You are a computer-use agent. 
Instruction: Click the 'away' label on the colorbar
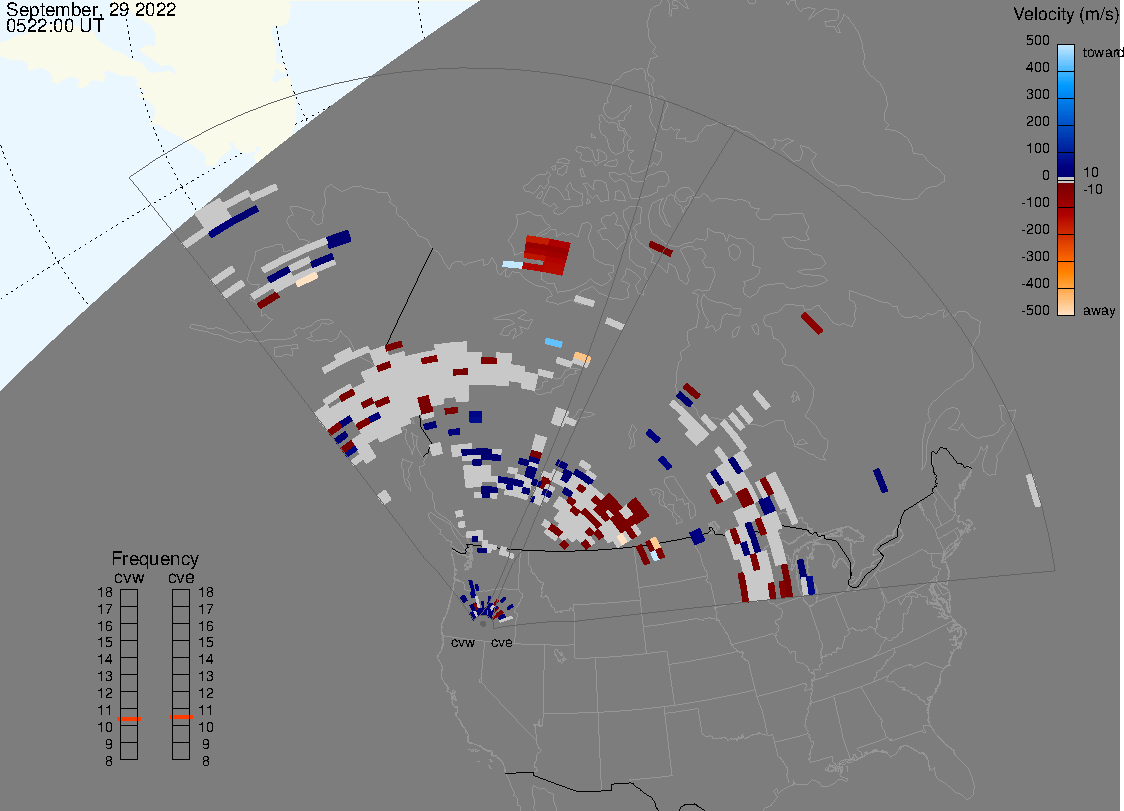(x=1099, y=310)
